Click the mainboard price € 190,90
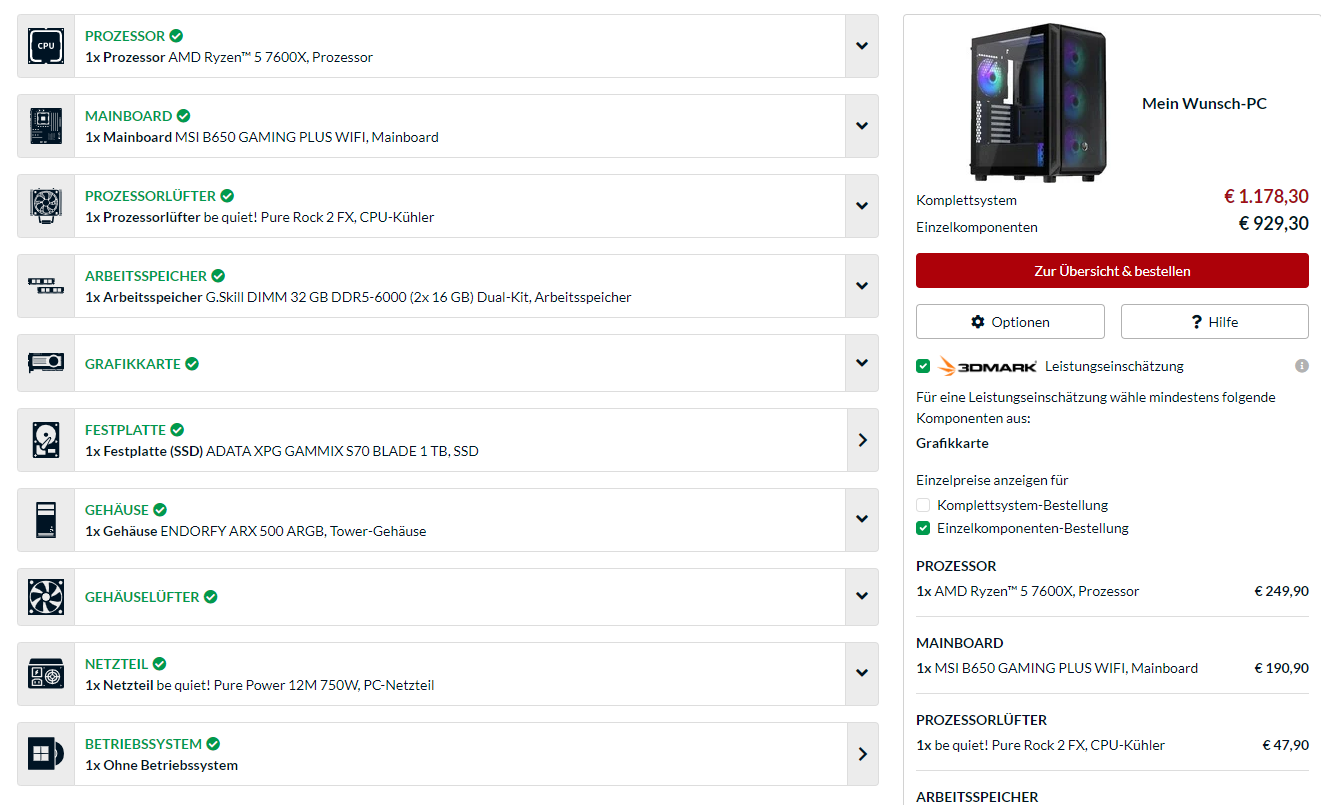 click(x=1282, y=668)
